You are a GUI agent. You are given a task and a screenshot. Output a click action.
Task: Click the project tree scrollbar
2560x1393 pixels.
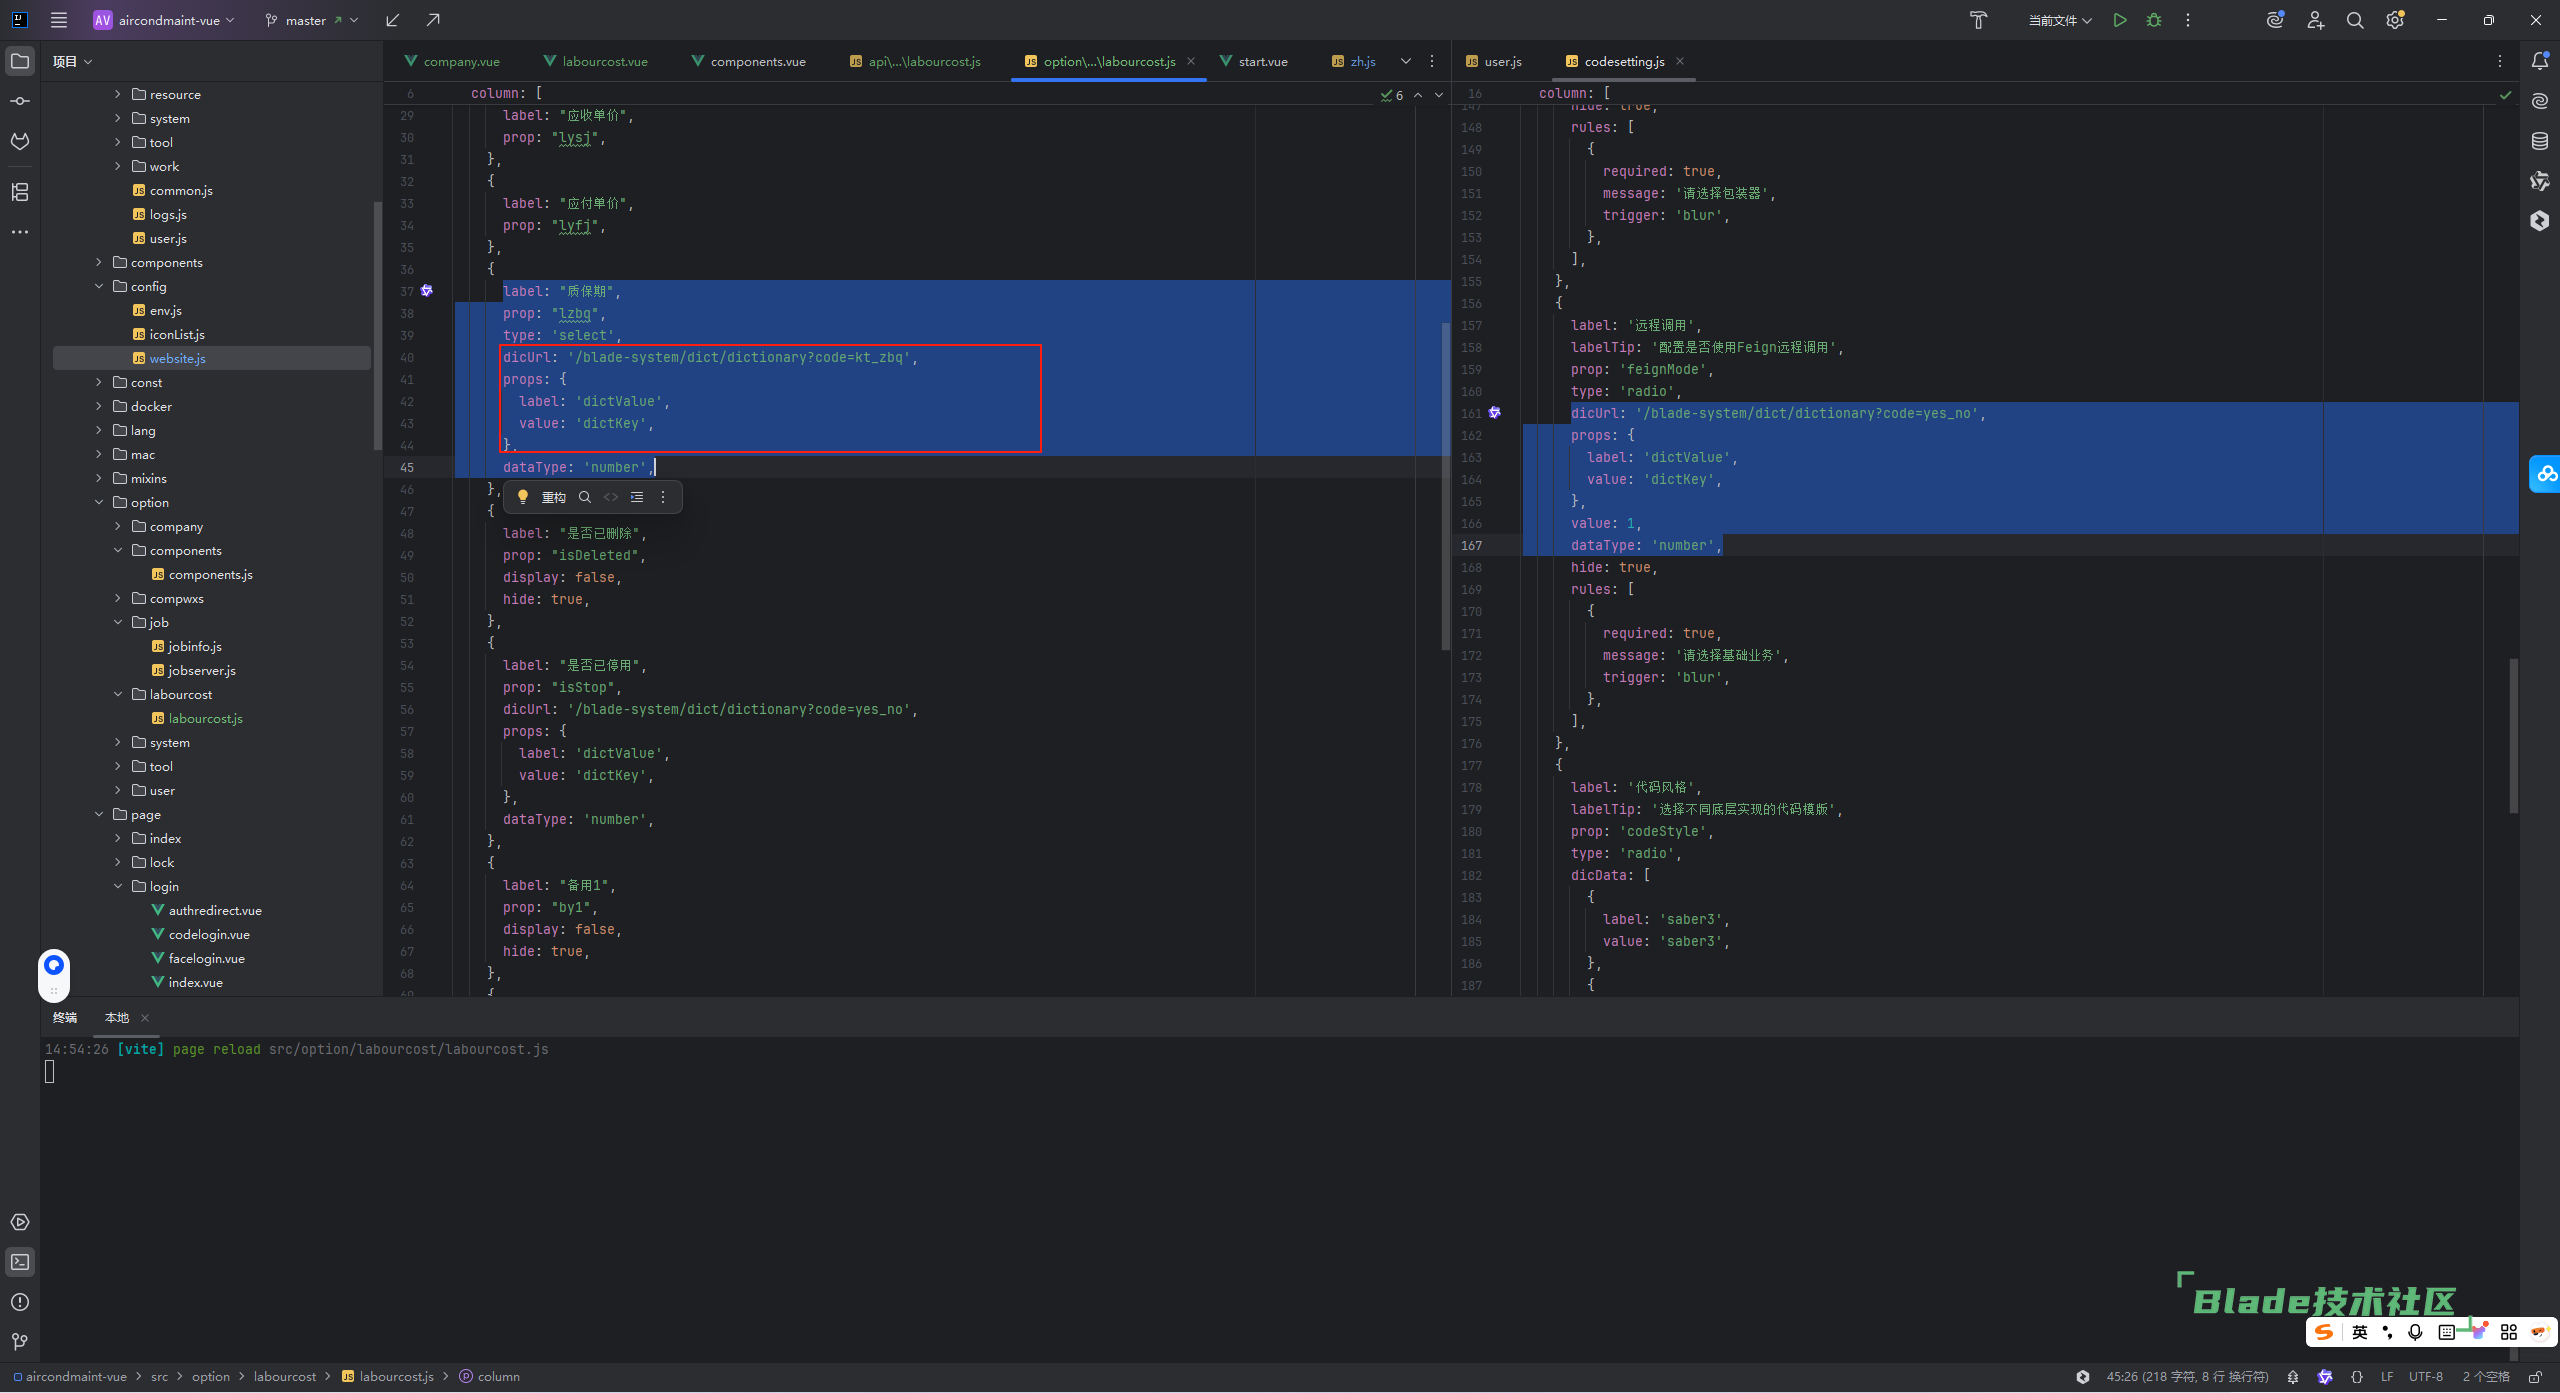click(x=377, y=325)
